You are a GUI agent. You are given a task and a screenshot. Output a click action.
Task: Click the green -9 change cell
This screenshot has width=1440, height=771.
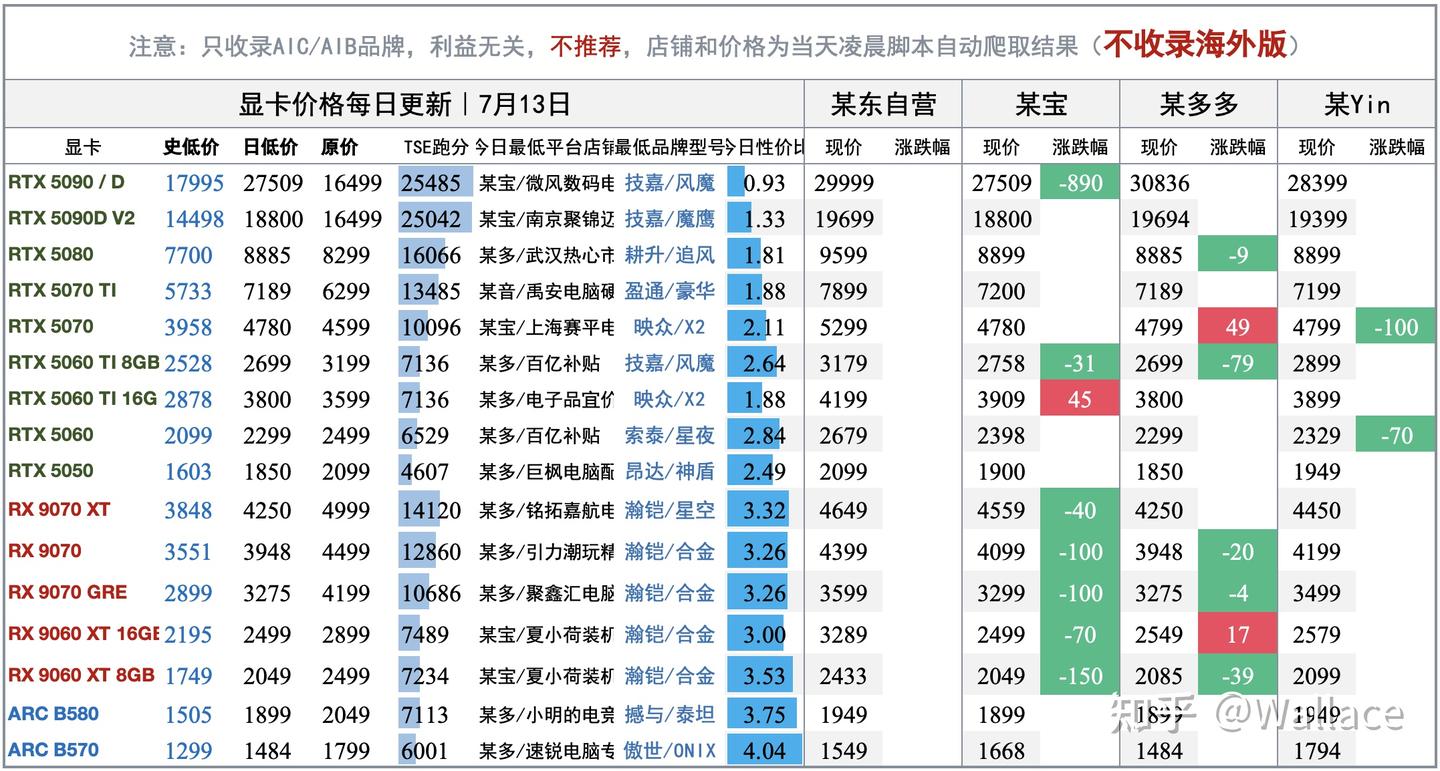tap(1237, 255)
